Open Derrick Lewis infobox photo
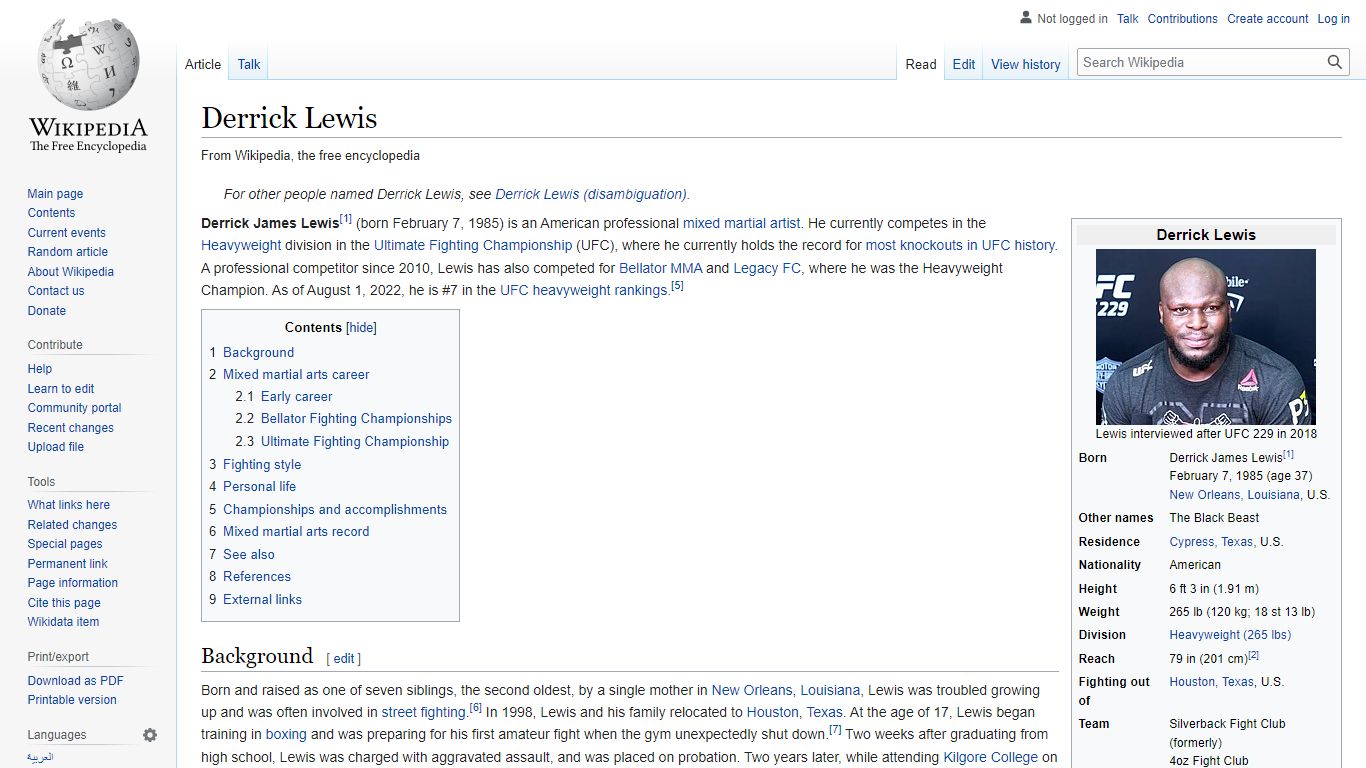 (x=1206, y=337)
